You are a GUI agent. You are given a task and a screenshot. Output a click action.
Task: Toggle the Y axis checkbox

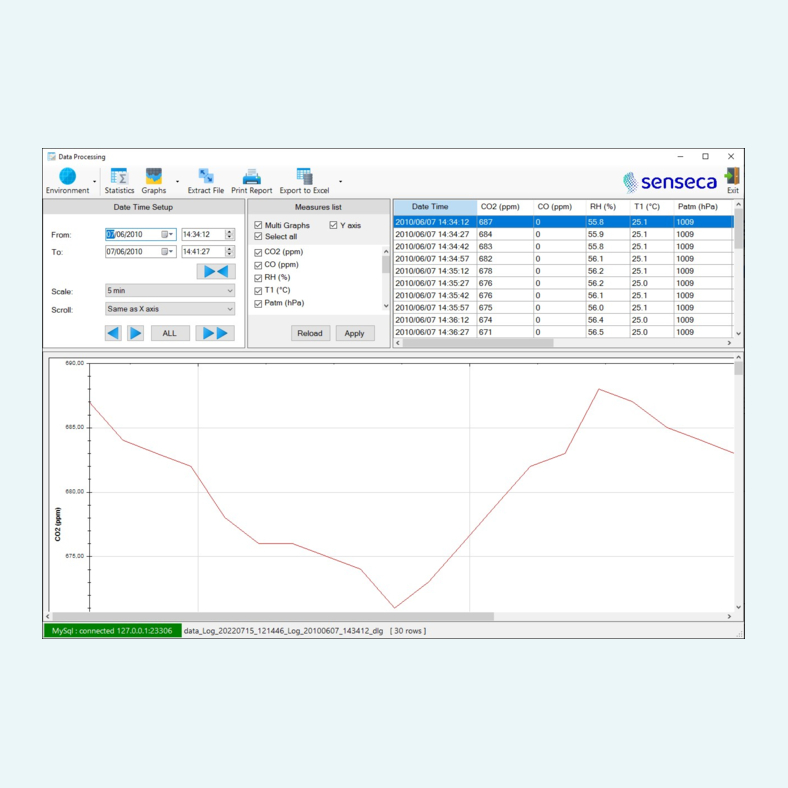pyautogui.click(x=333, y=225)
